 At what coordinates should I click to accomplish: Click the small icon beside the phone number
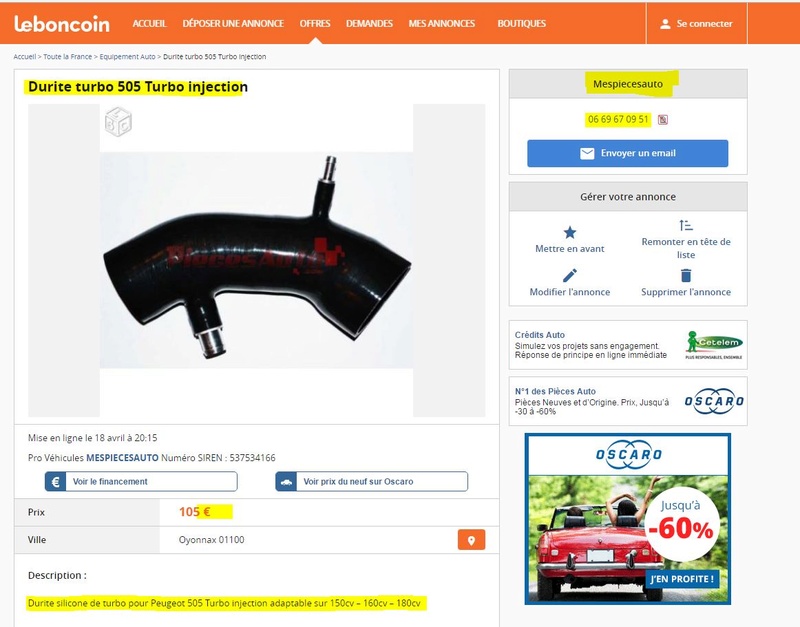[x=663, y=120]
